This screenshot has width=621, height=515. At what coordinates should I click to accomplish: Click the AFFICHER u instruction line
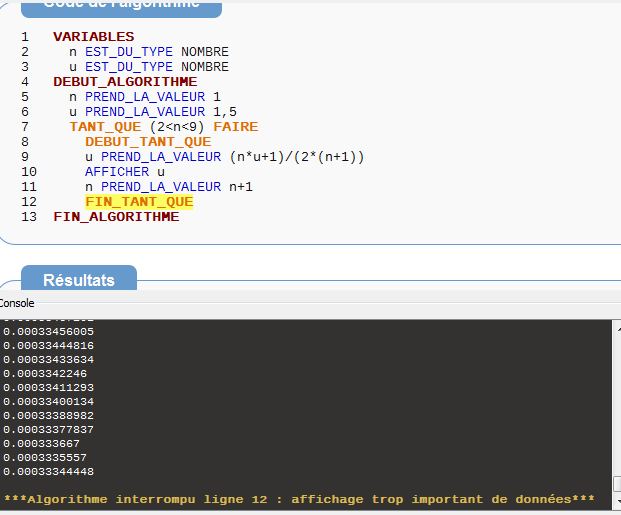coord(125,172)
